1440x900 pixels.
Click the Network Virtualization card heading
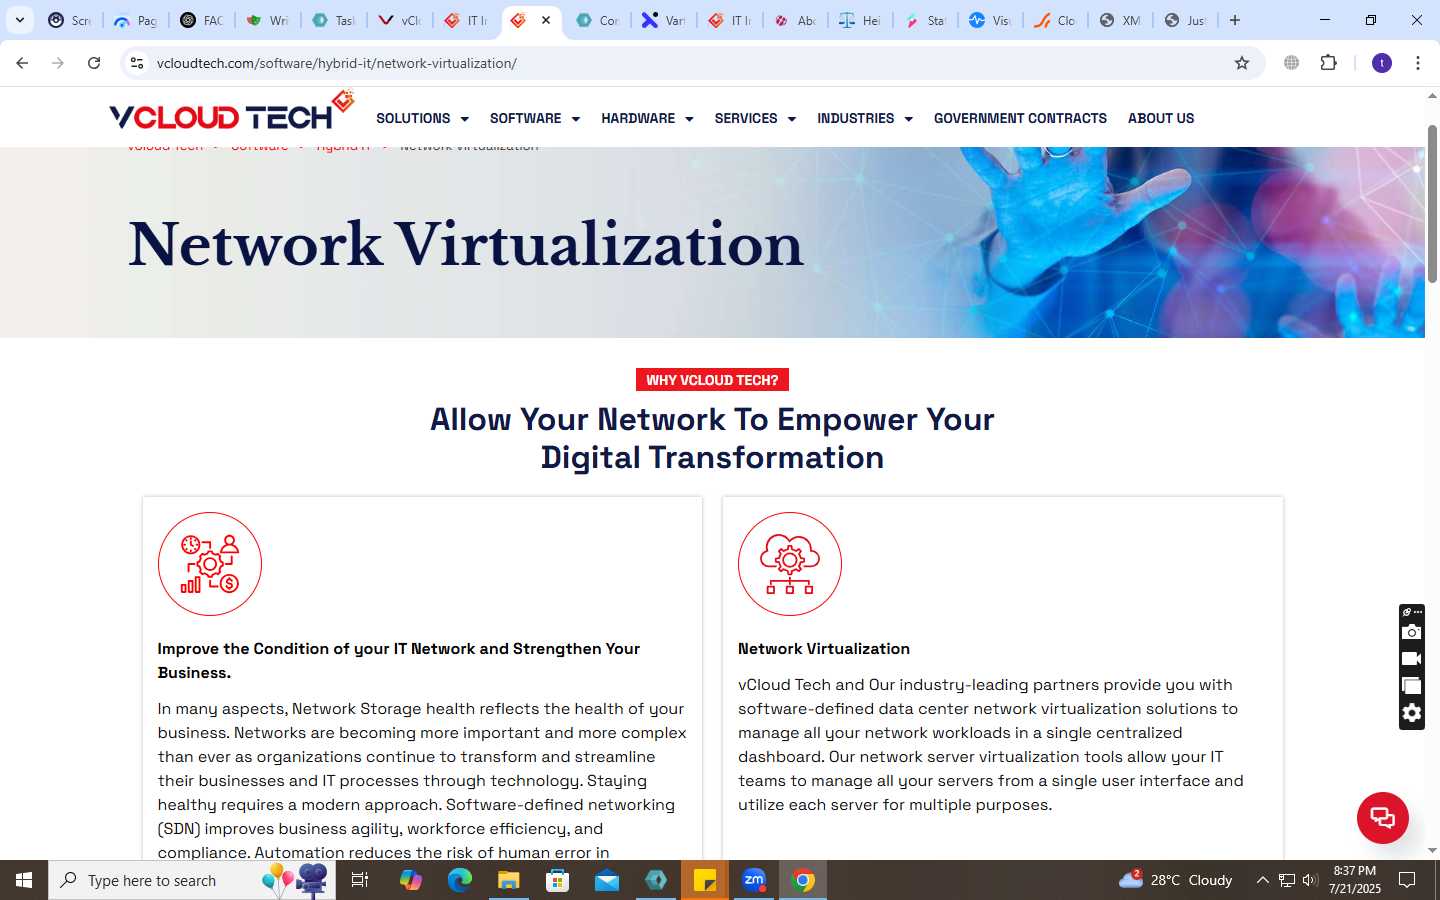[x=824, y=649]
